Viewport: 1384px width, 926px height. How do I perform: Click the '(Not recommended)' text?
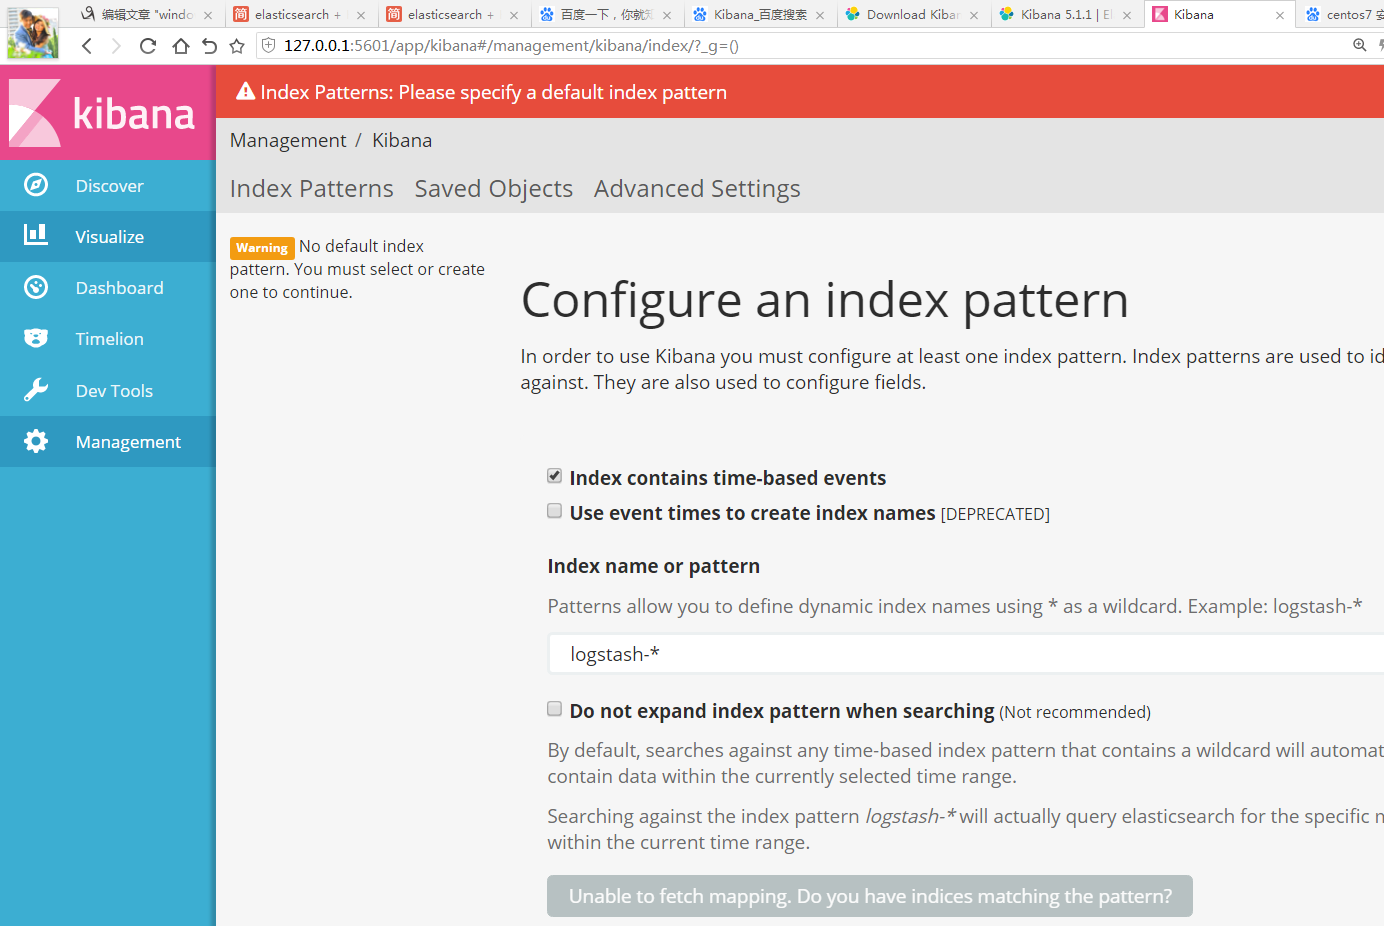point(1075,712)
